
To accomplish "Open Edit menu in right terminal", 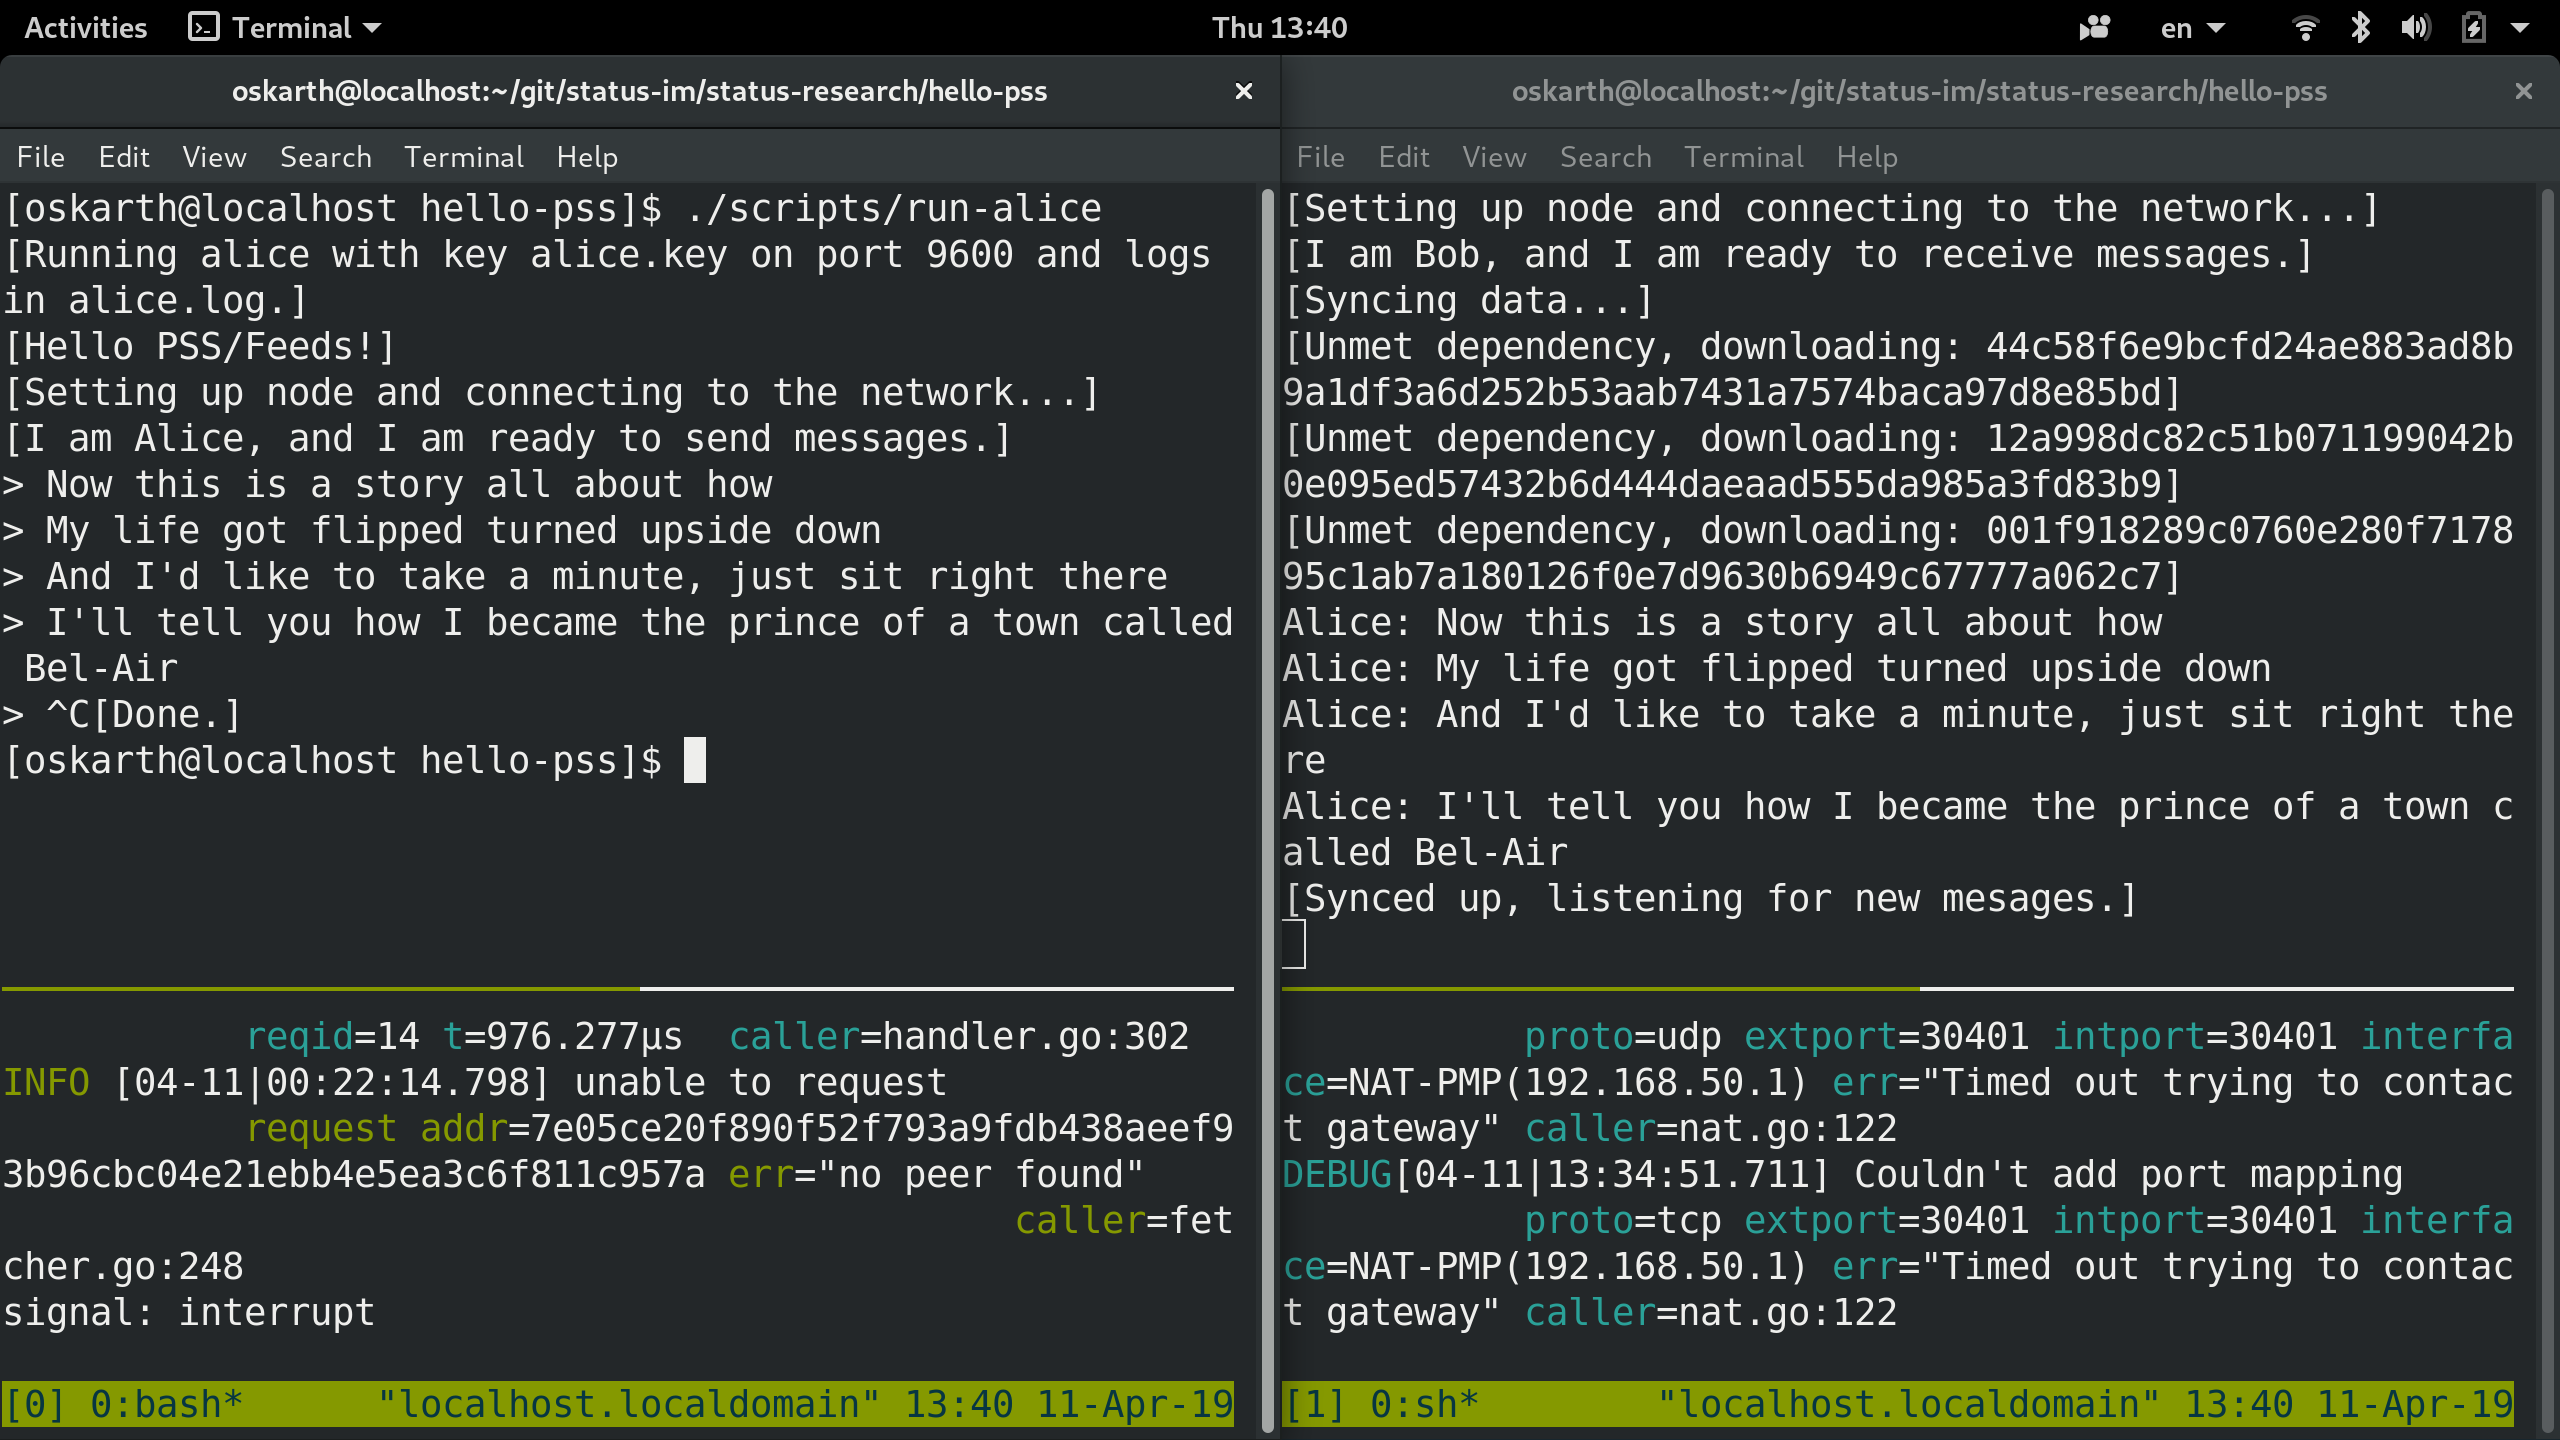I will point(1403,157).
